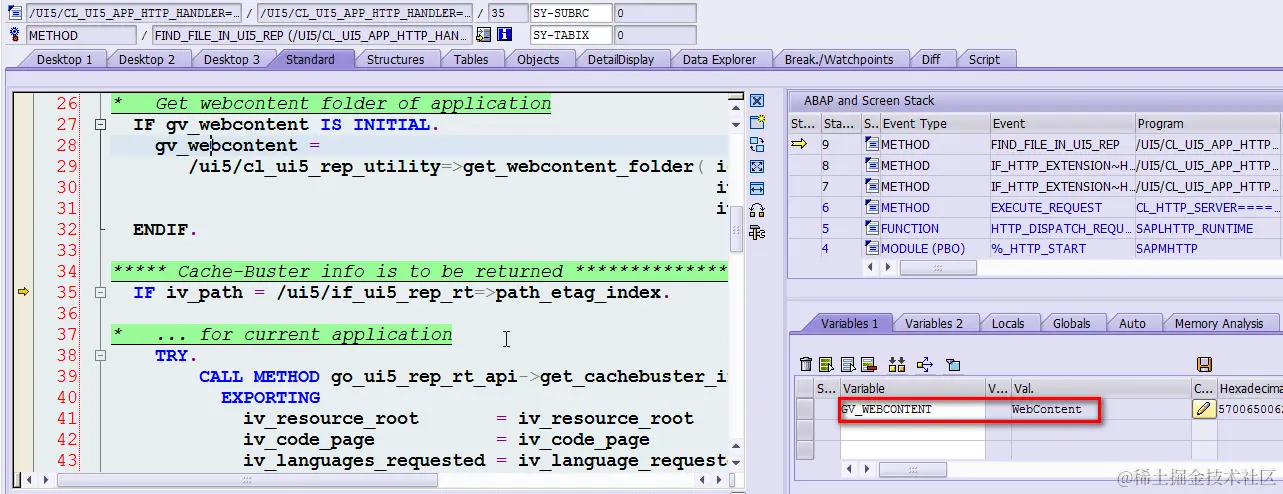
Task: Select the row selector button for GV_WEBCONTENT
Action: click(x=804, y=409)
